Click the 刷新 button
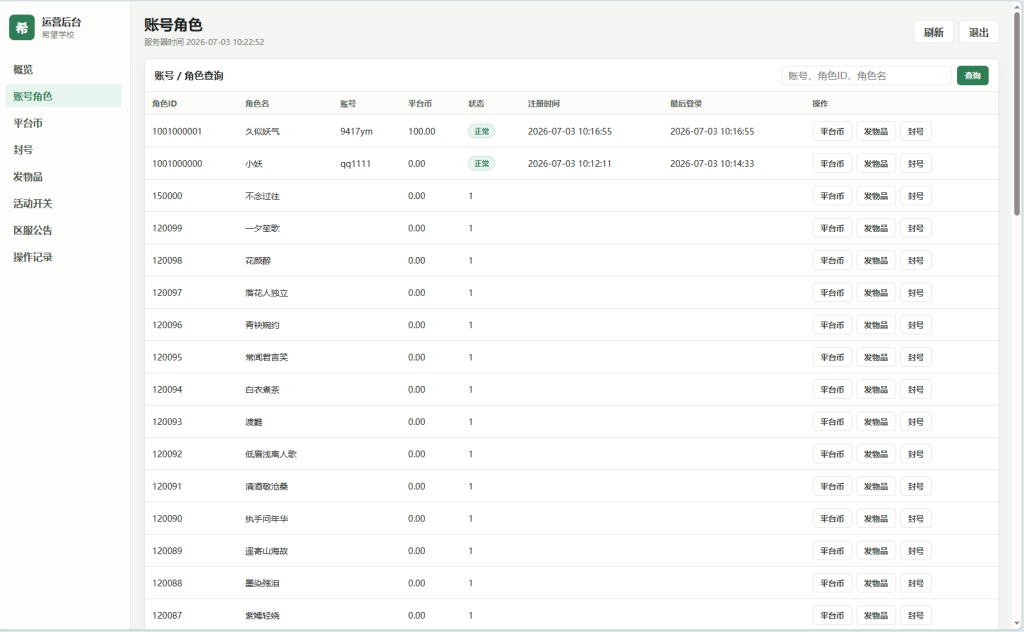The image size is (1024, 632). coord(933,32)
